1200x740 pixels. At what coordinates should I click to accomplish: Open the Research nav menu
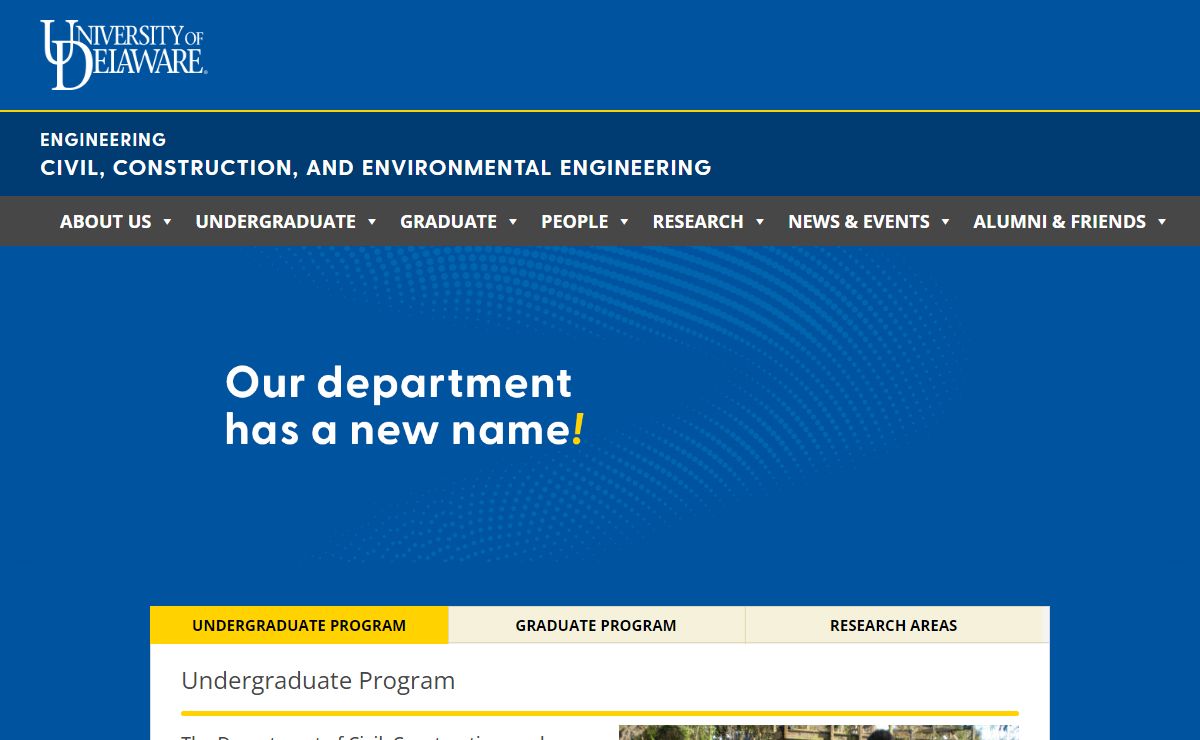[x=698, y=222]
